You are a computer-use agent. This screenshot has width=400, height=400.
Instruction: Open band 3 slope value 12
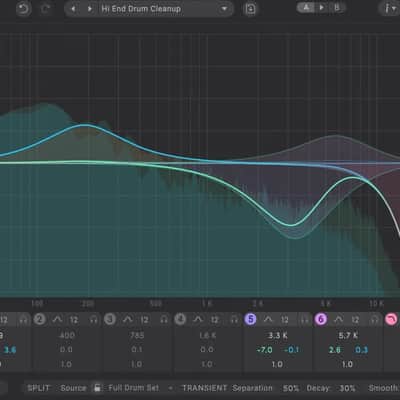[x=144, y=320]
